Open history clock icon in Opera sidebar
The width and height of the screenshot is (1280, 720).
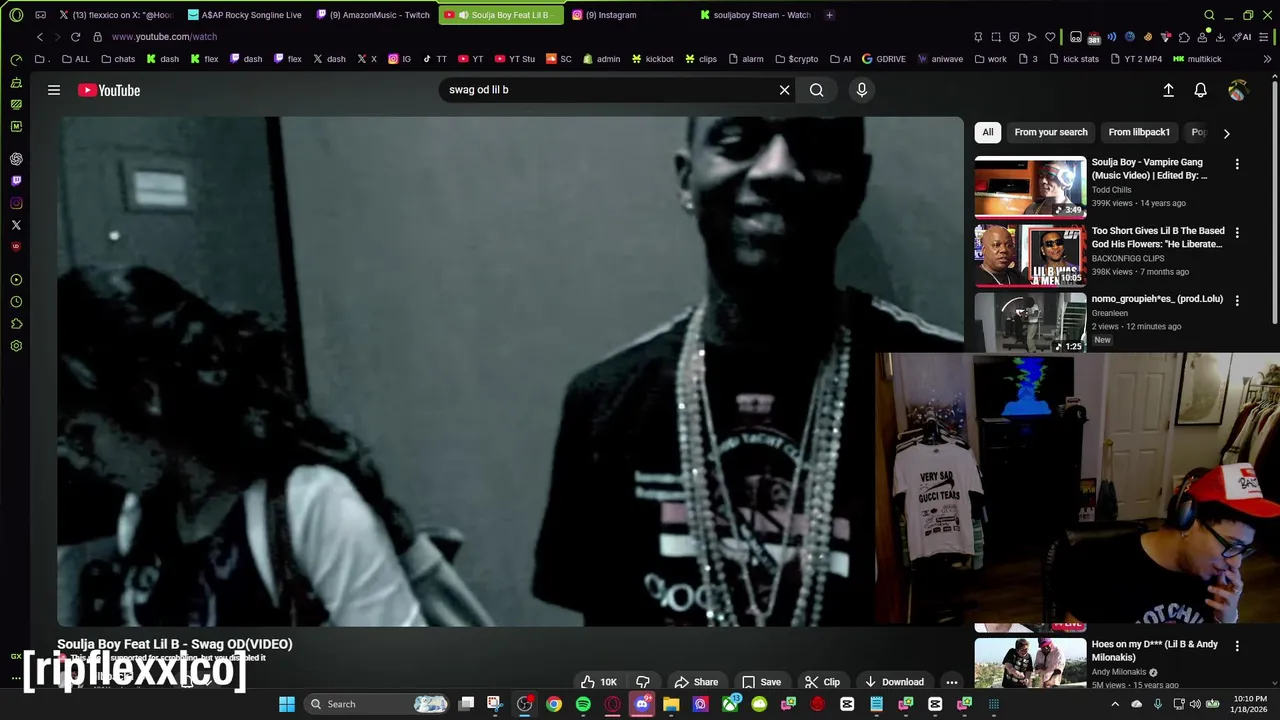click(x=16, y=302)
